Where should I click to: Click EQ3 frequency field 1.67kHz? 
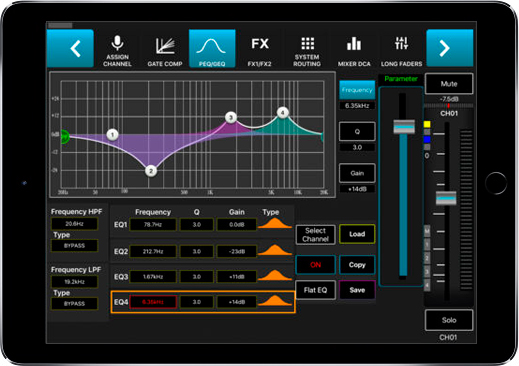tap(153, 277)
